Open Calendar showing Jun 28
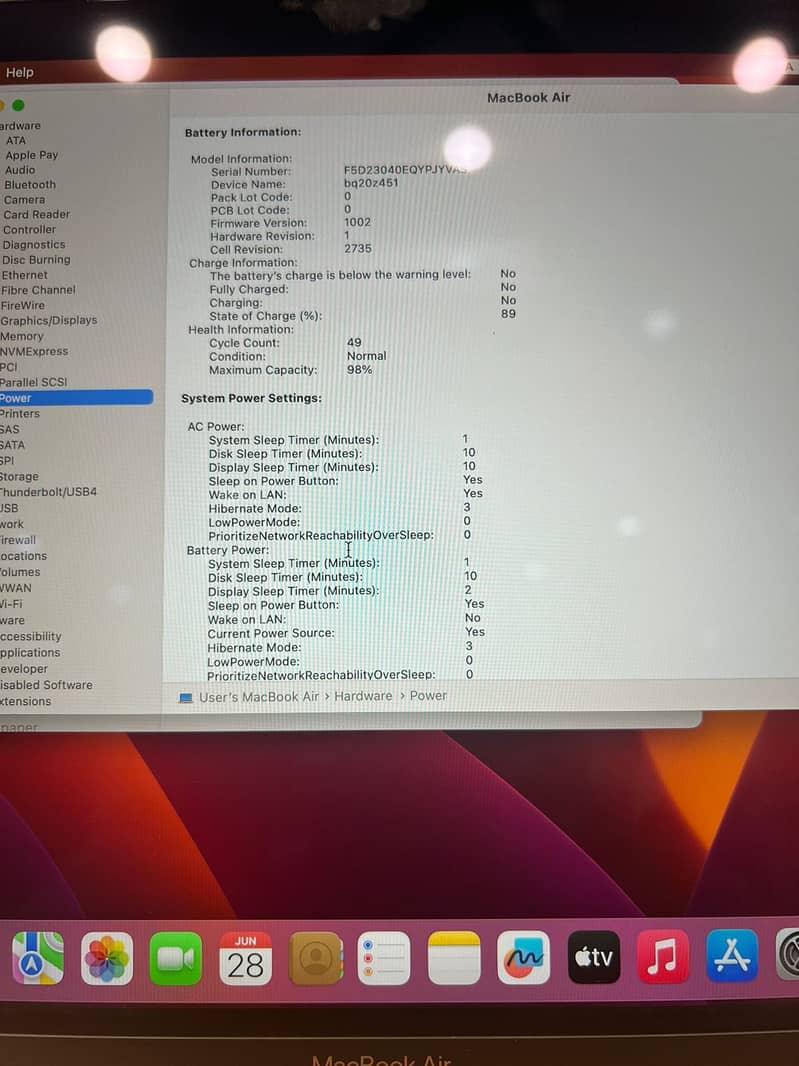 246,958
